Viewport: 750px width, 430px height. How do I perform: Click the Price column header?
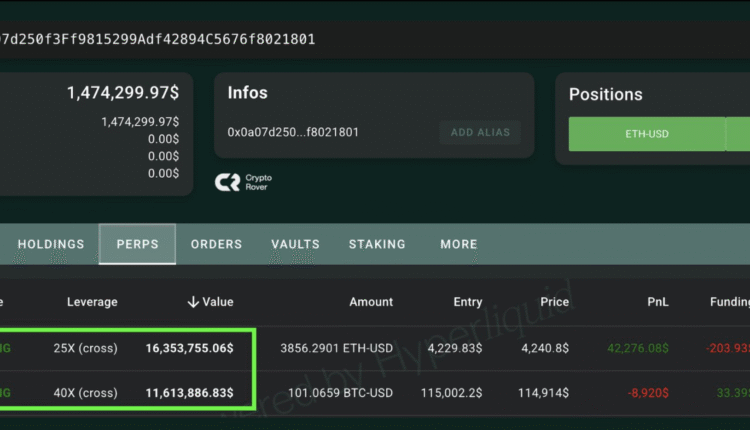pyautogui.click(x=554, y=302)
